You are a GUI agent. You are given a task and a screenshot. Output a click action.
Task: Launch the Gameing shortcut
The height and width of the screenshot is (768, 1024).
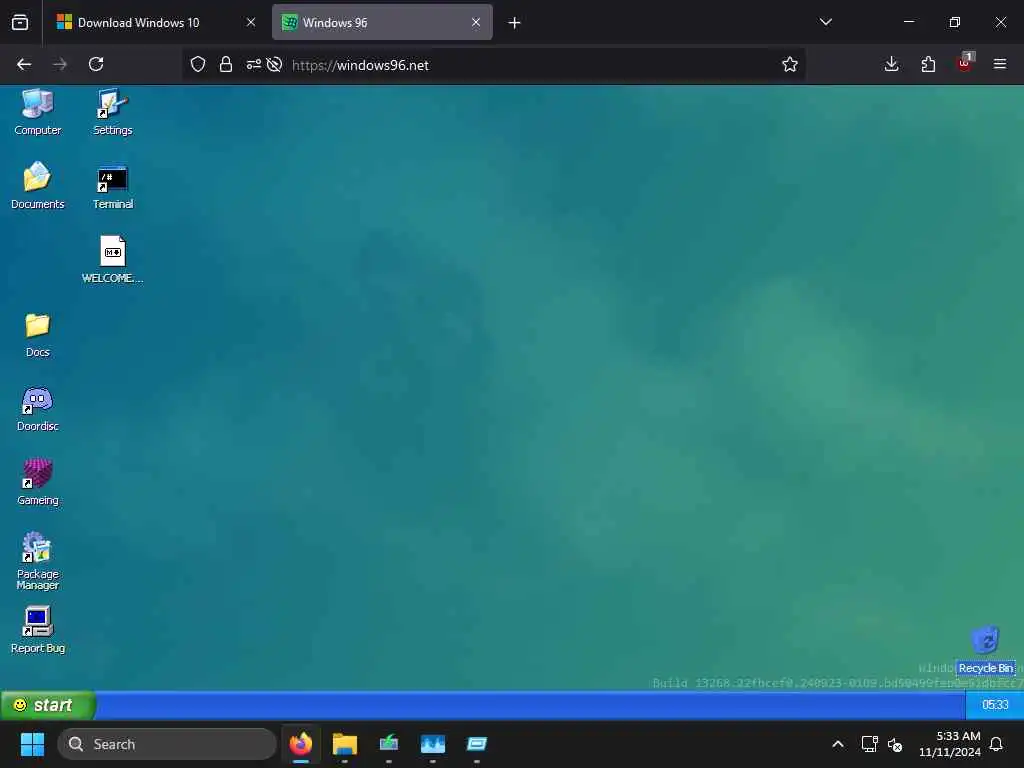coord(37,481)
